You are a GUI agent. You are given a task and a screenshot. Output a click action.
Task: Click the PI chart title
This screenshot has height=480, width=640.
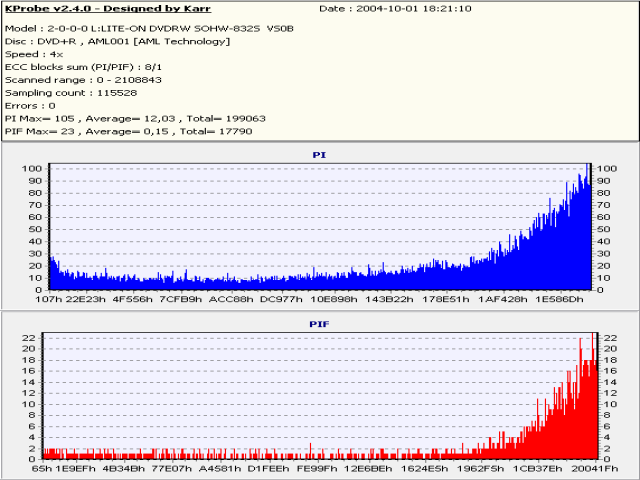tap(319, 155)
